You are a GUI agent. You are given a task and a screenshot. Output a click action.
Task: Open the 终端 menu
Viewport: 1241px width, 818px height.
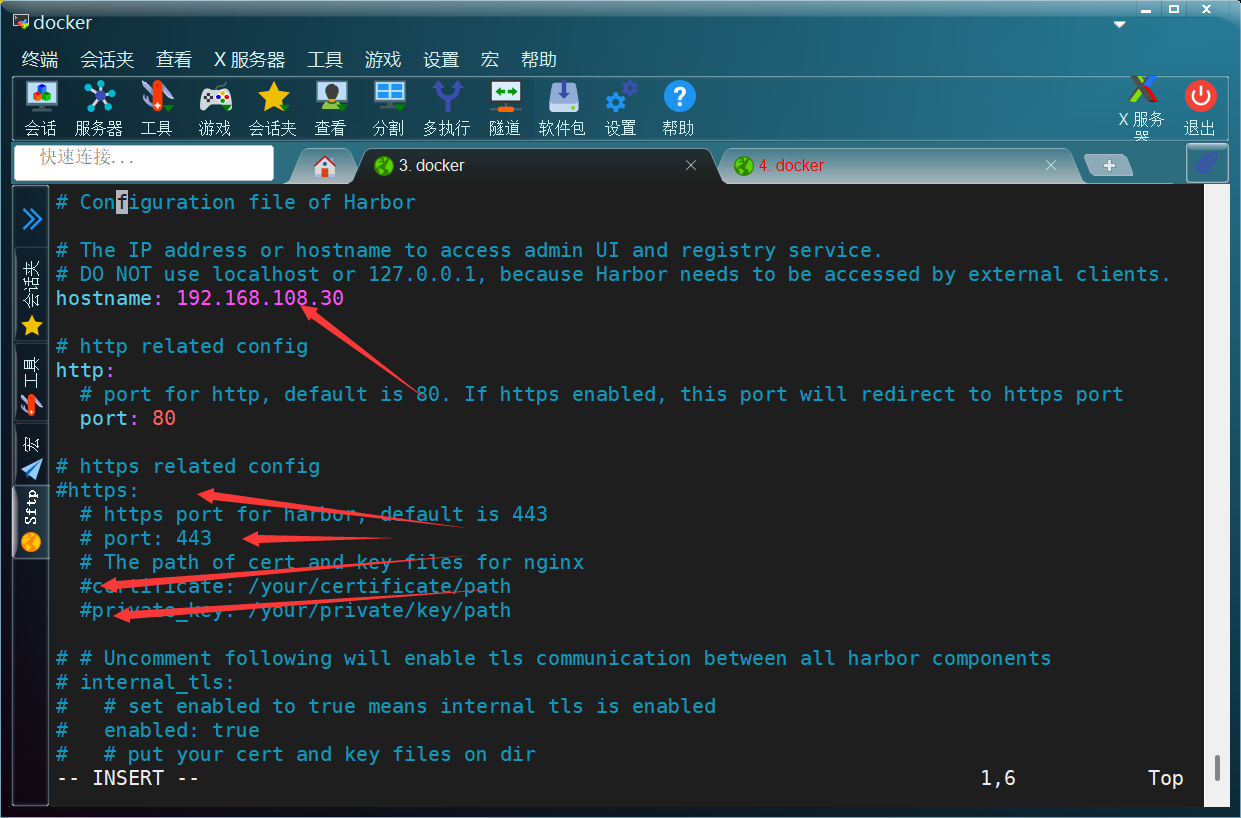pos(40,60)
